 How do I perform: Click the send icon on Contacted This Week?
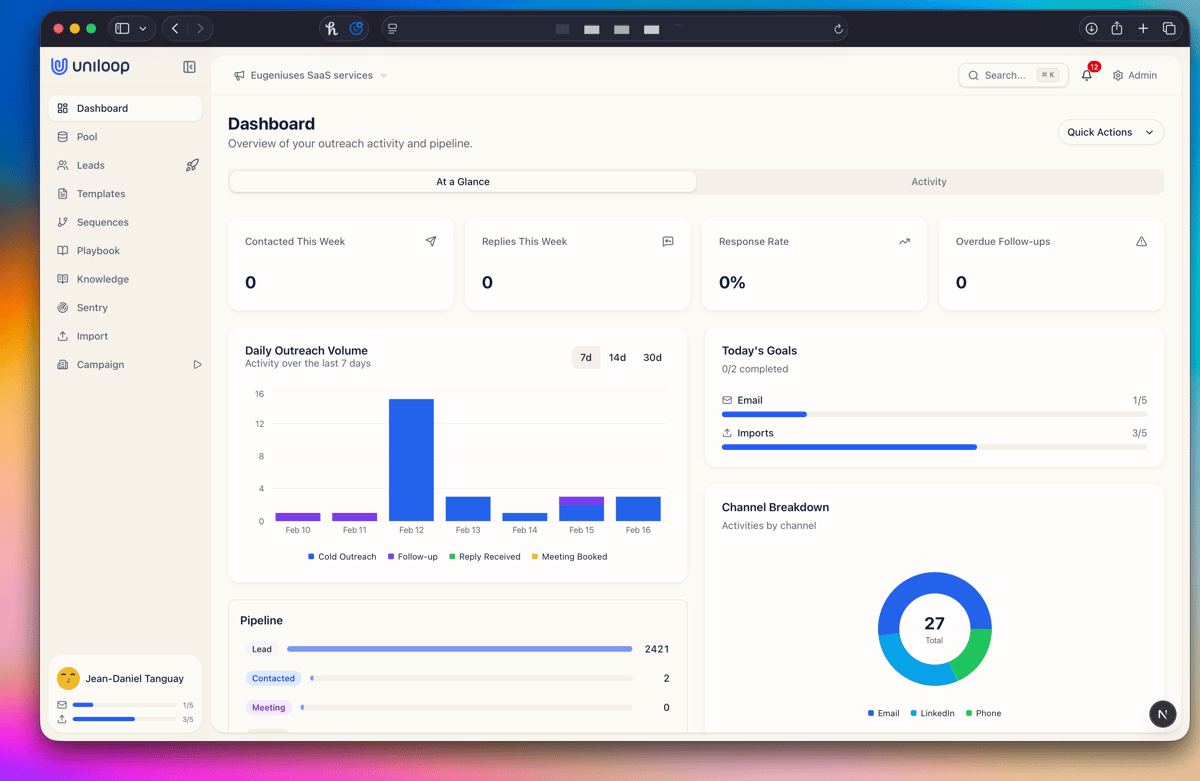[431, 241]
